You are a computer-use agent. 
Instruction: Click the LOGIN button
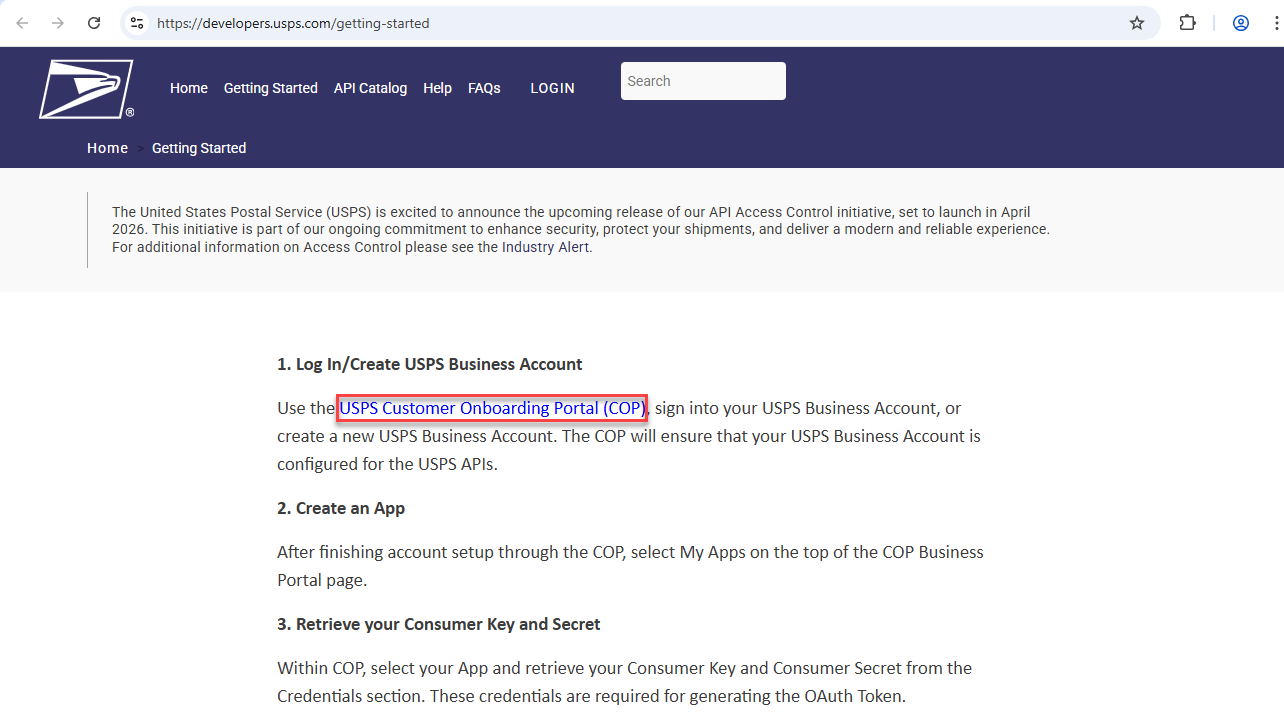(552, 88)
